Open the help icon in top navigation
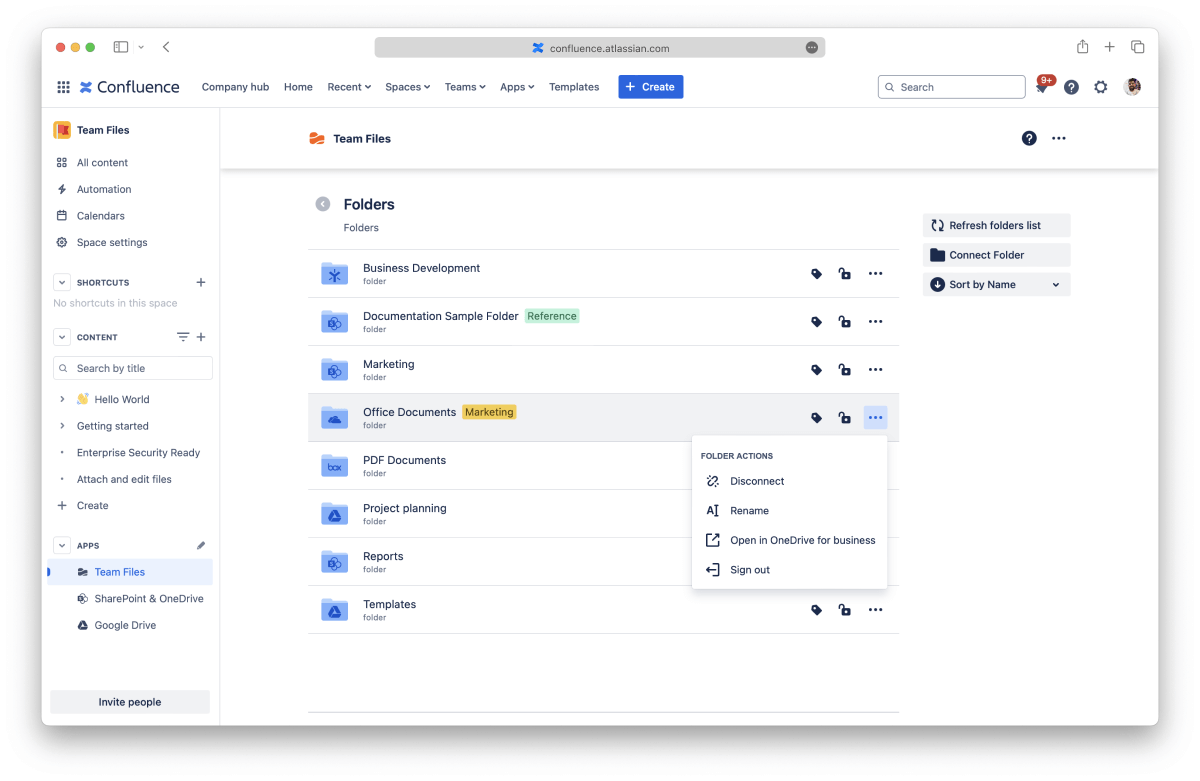 point(1071,87)
